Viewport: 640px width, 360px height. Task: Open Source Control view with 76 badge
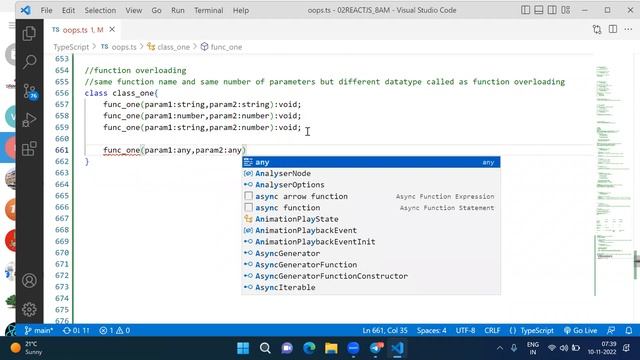(x=29, y=91)
